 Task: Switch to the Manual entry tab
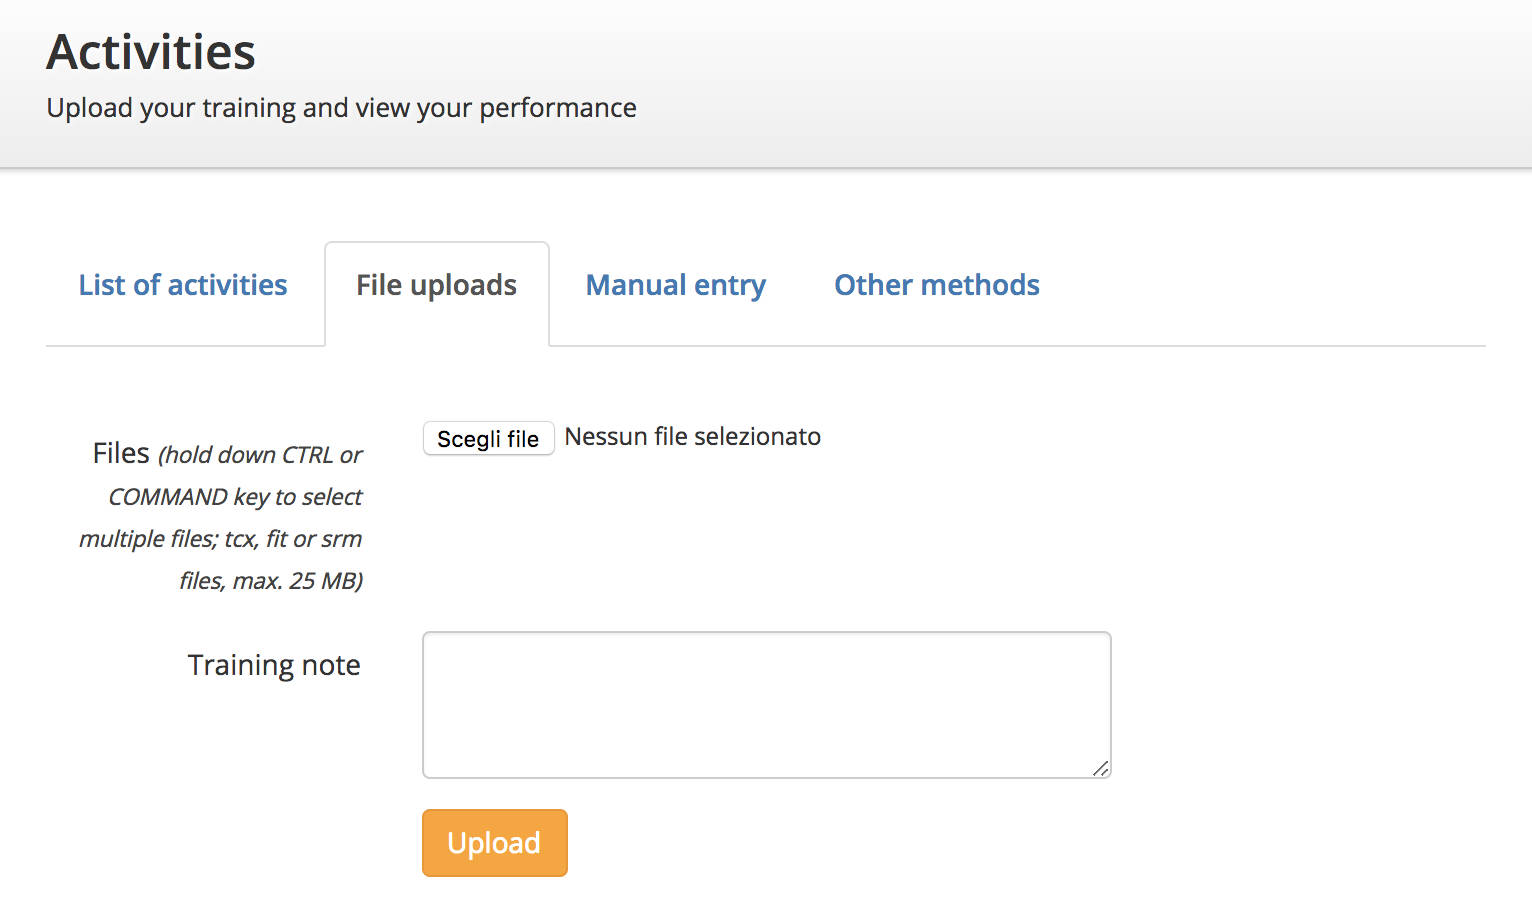[676, 285]
